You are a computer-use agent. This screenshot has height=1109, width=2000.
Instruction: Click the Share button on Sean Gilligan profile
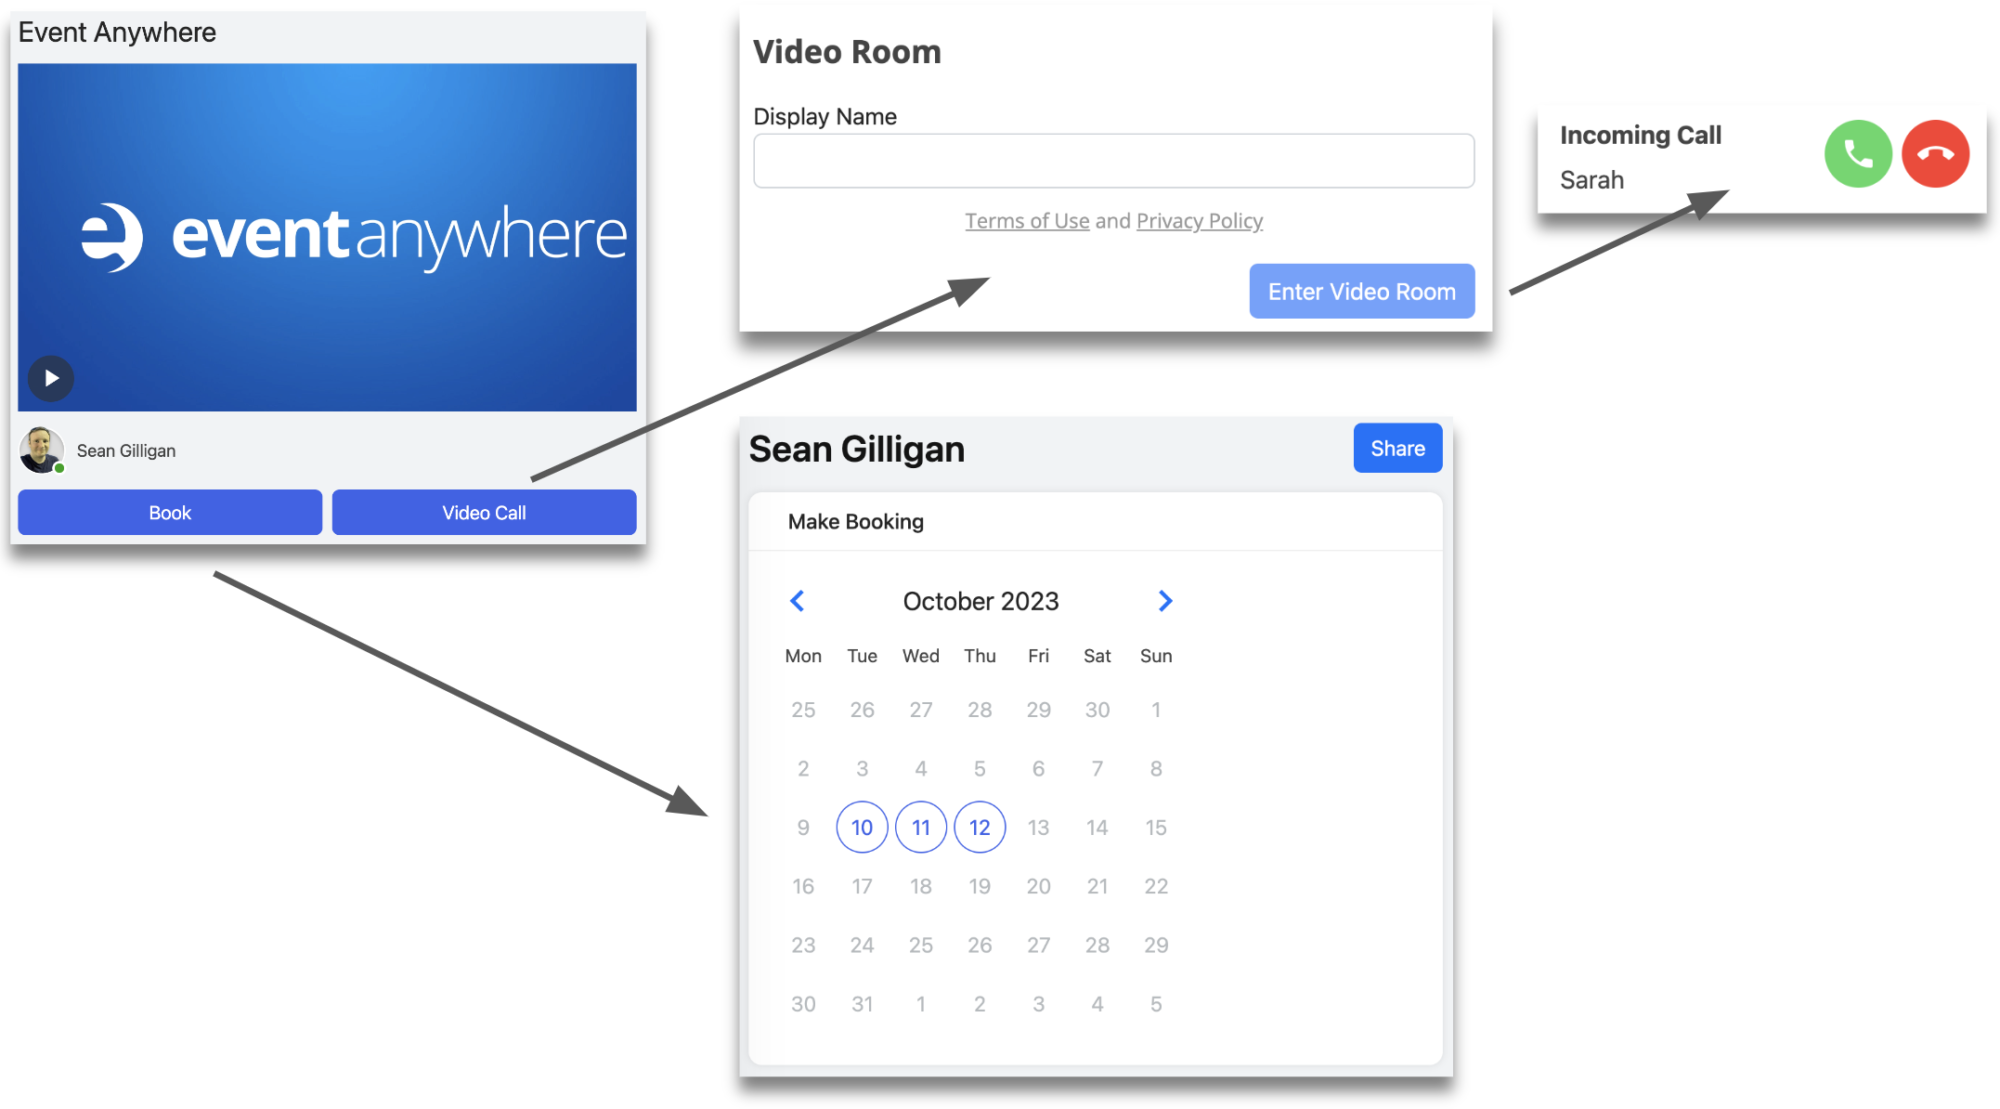[1398, 447]
